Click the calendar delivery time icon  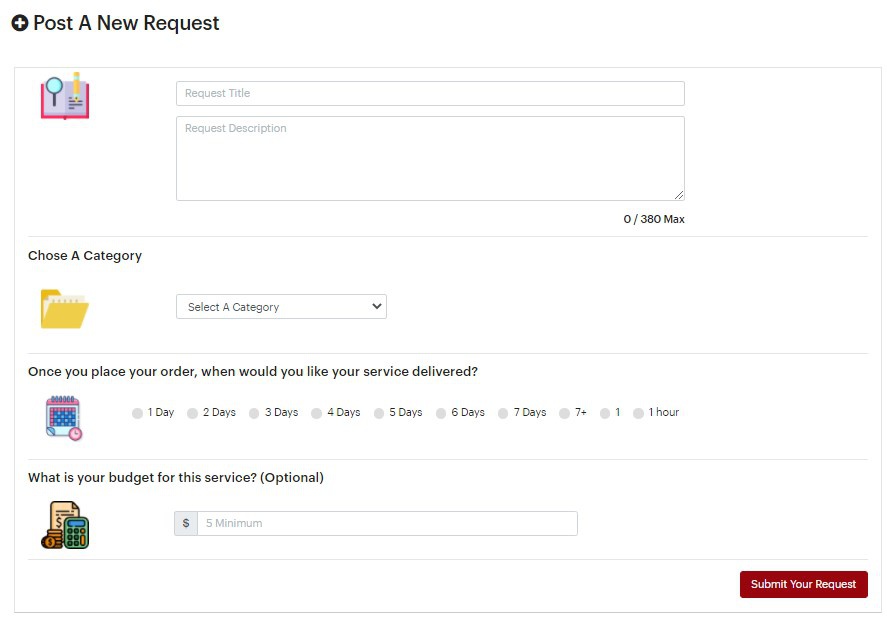(64, 418)
